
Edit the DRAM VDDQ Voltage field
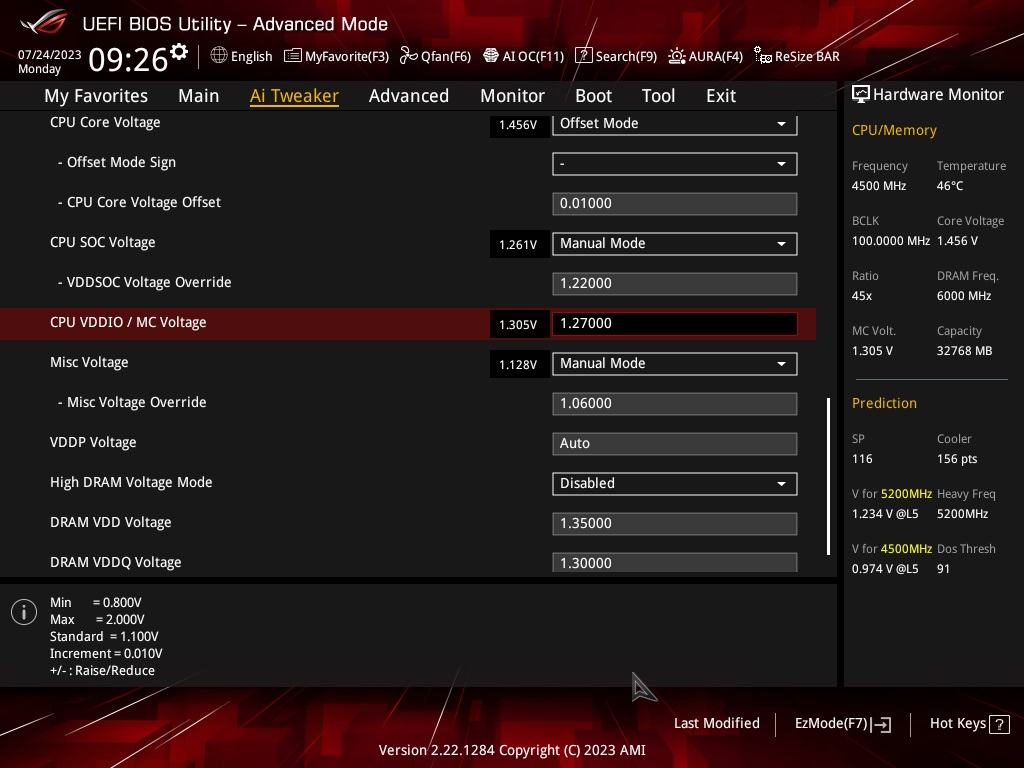click(675, 562)
